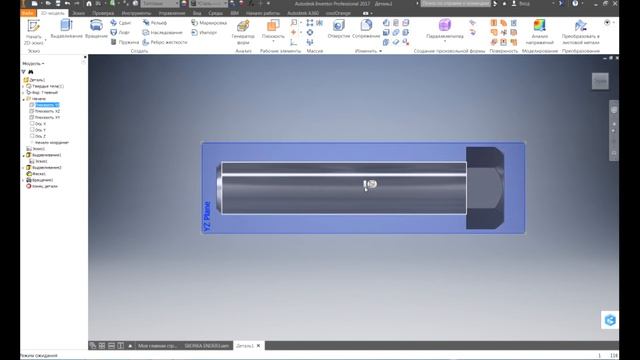This screenshot has height=360, width=640.
Task: Close the Деталь1 document tab
Action: [x=258, y=346]
